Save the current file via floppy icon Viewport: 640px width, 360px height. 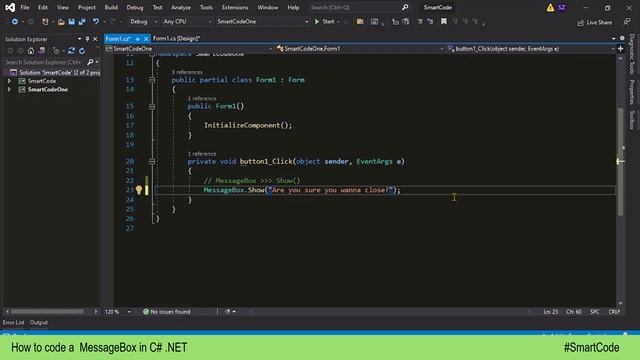click(71, 22)
